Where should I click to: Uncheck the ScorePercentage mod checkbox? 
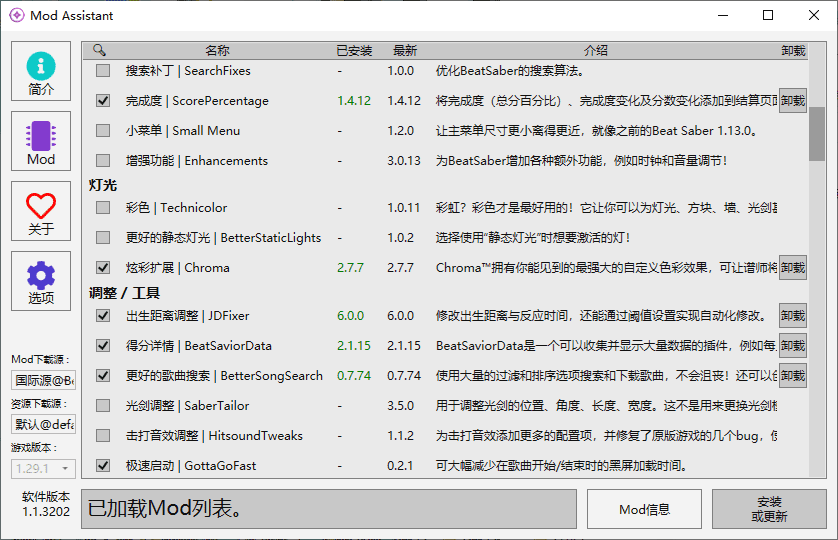[x=103, y=101]
